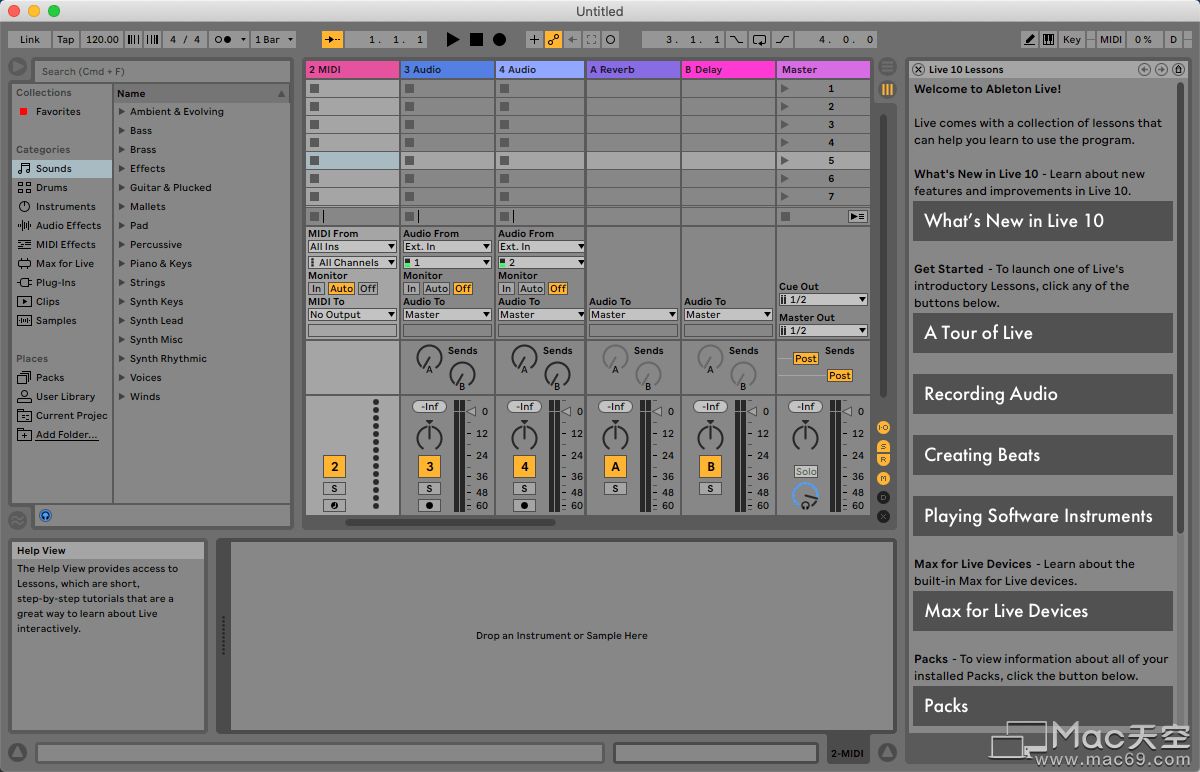Click Stop All Clips button in Master
The height and width of the screenshot is (772, 1200).
tap(785, 216)
